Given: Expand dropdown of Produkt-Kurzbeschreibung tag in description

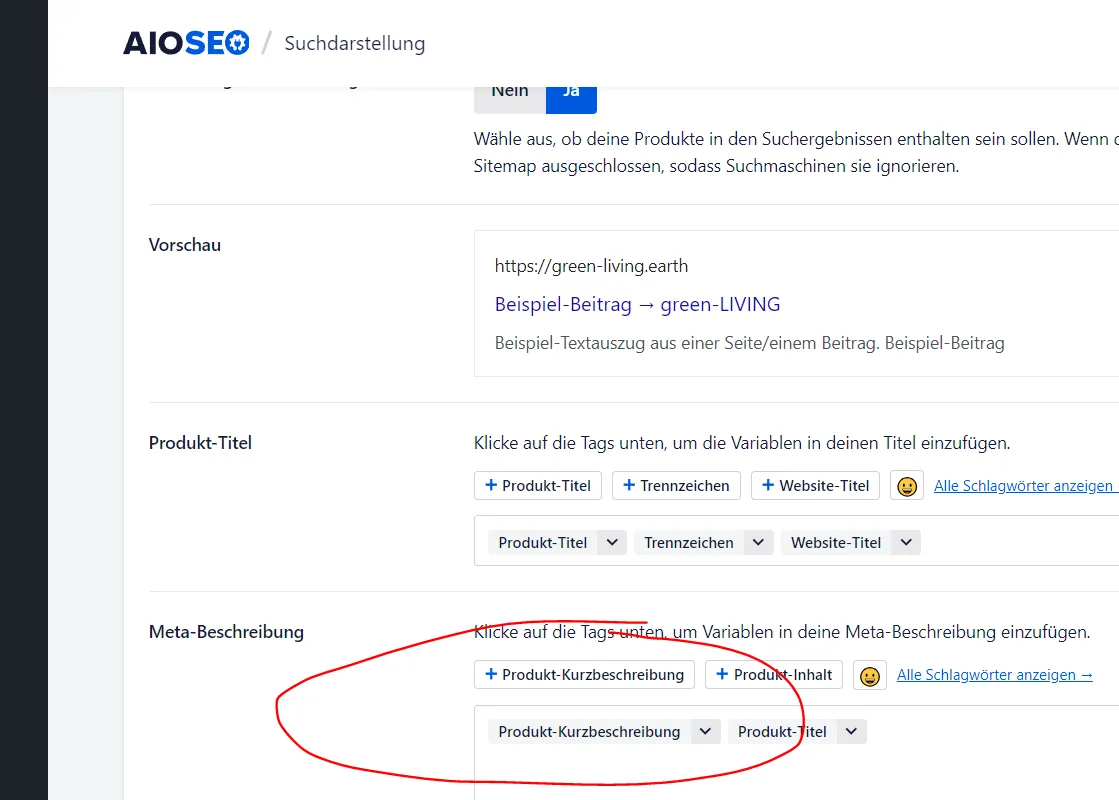Looking at the screenshot, I should [x=705, y=731].
